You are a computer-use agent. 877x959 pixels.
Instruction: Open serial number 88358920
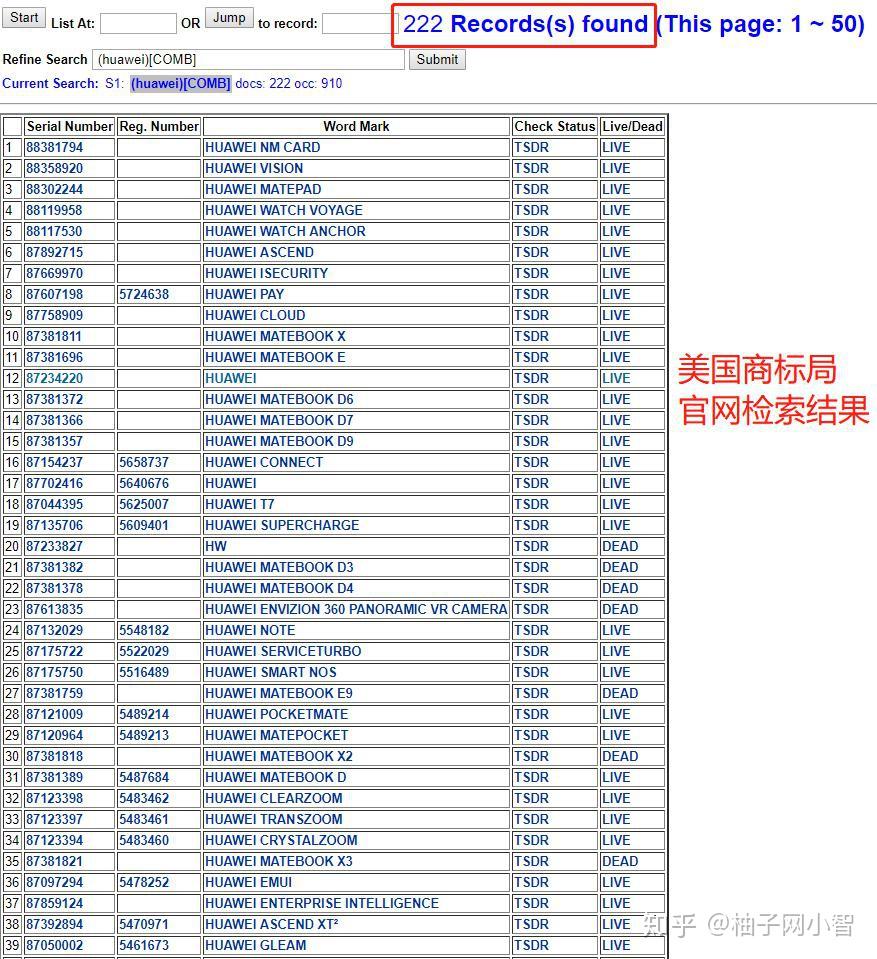pyautogui.click(x=54, y=168)
